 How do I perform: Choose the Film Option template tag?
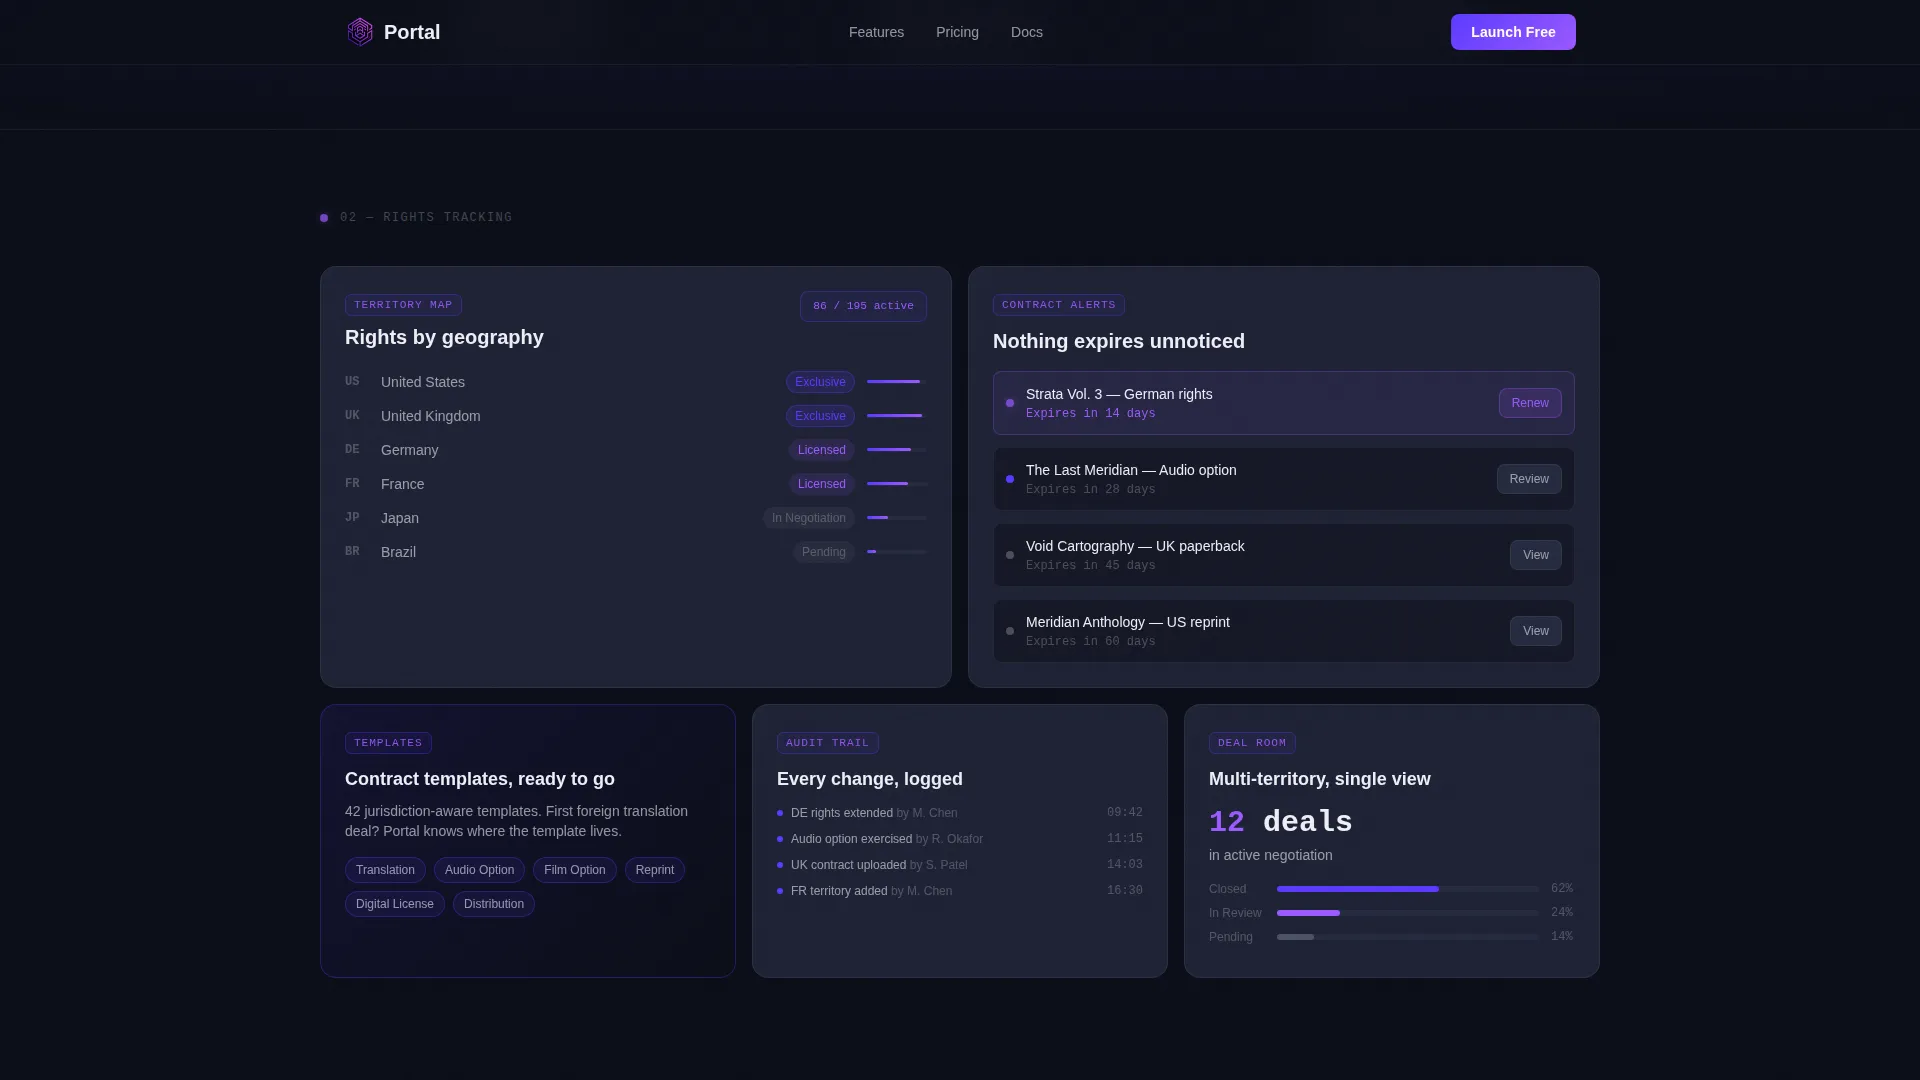tap(574, 870)
